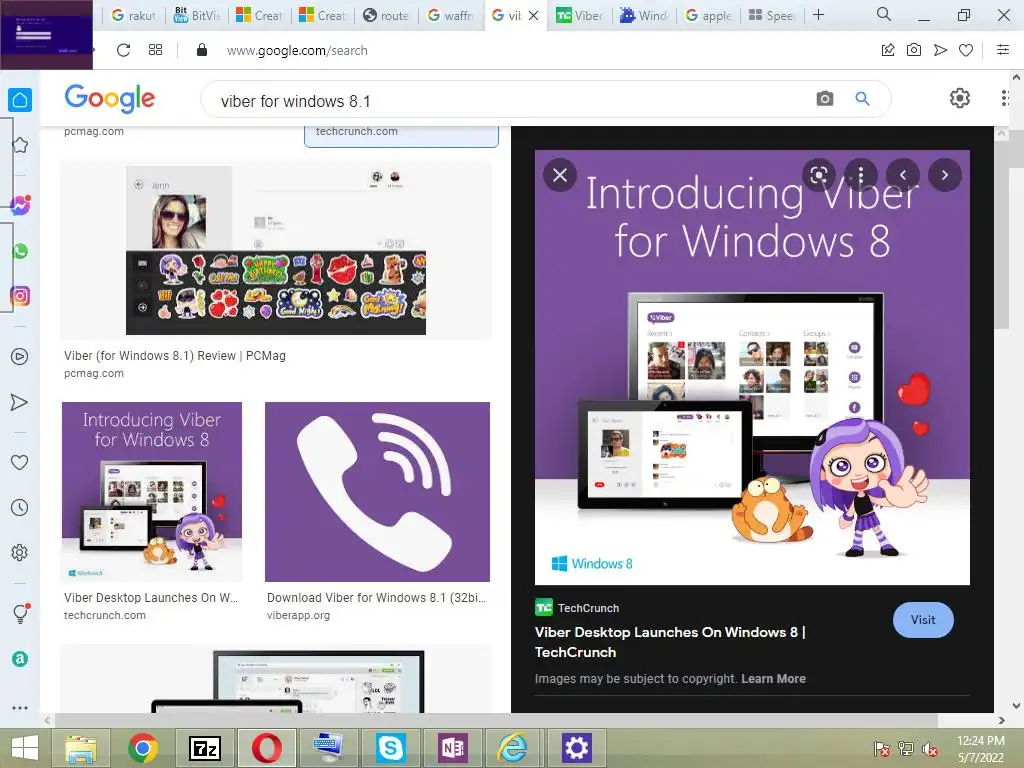Search by image with the camera icon
Viewport: 1024px width, 768px height.
click(825, 99)
